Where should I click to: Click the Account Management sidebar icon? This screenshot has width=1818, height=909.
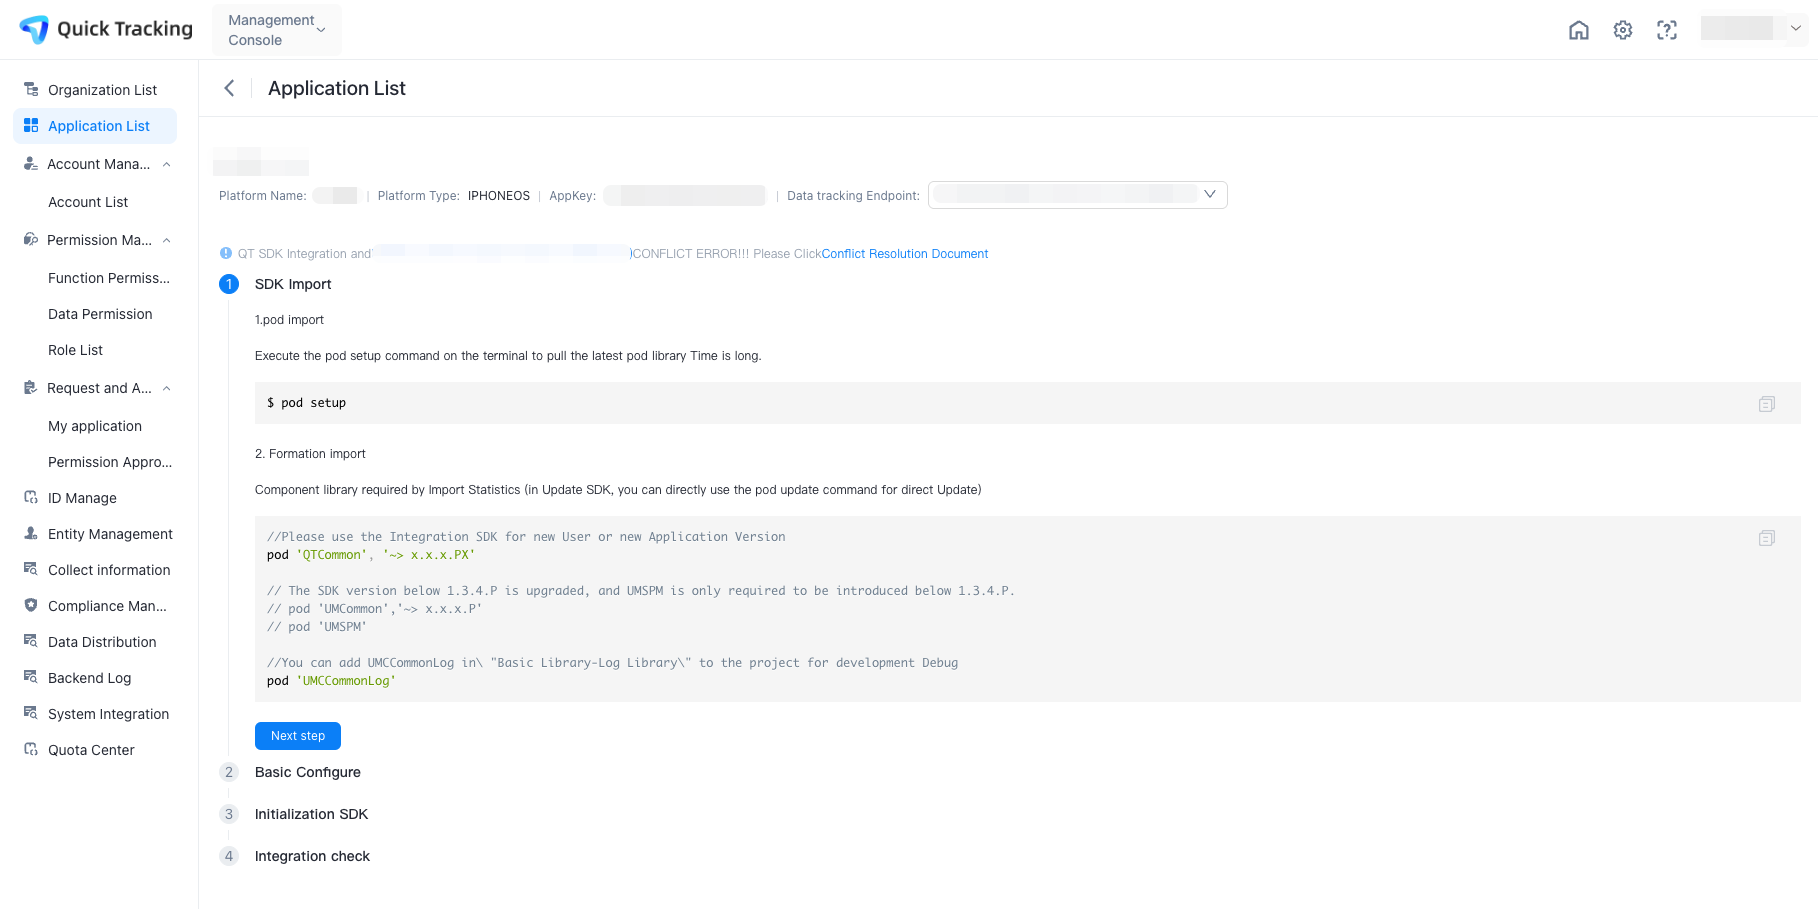click(x=31, y=164)
